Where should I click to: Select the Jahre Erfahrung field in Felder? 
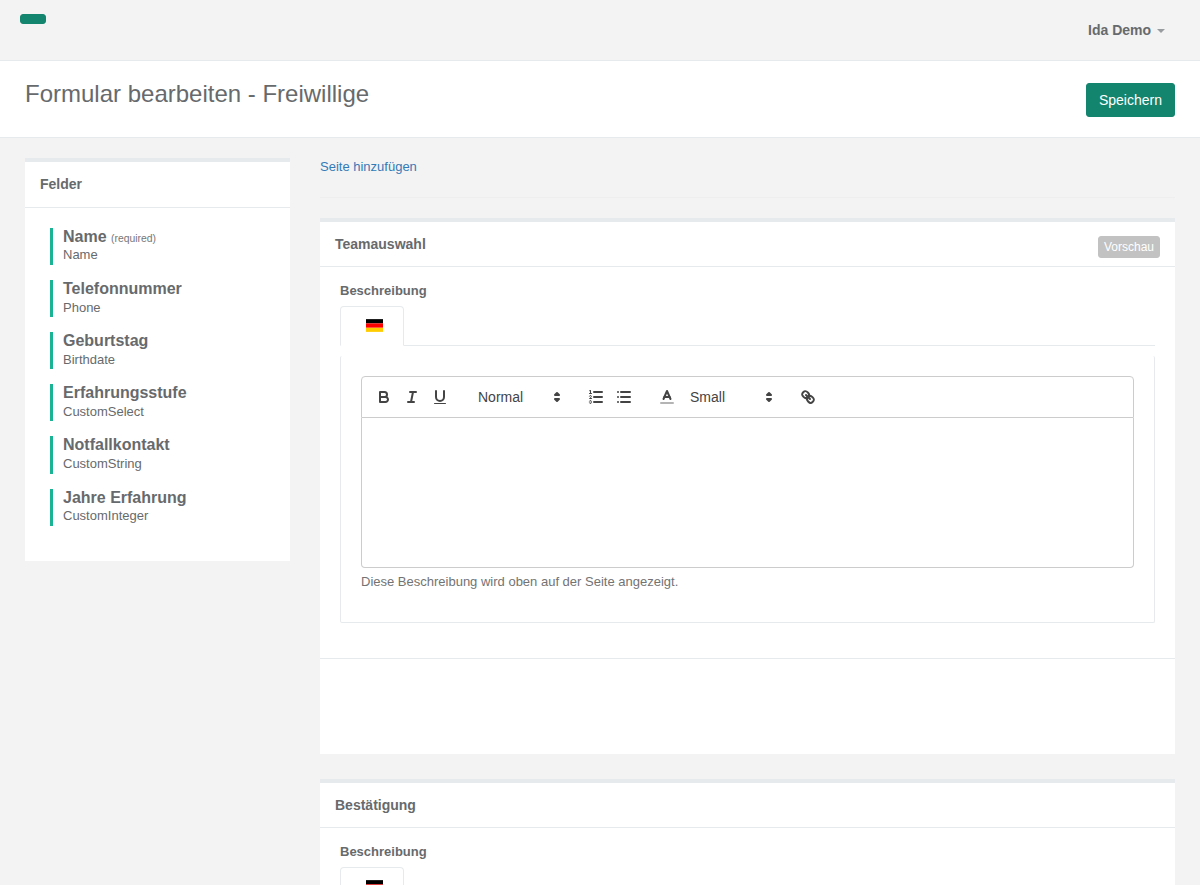pyautogui.click(x=160, y=506)
